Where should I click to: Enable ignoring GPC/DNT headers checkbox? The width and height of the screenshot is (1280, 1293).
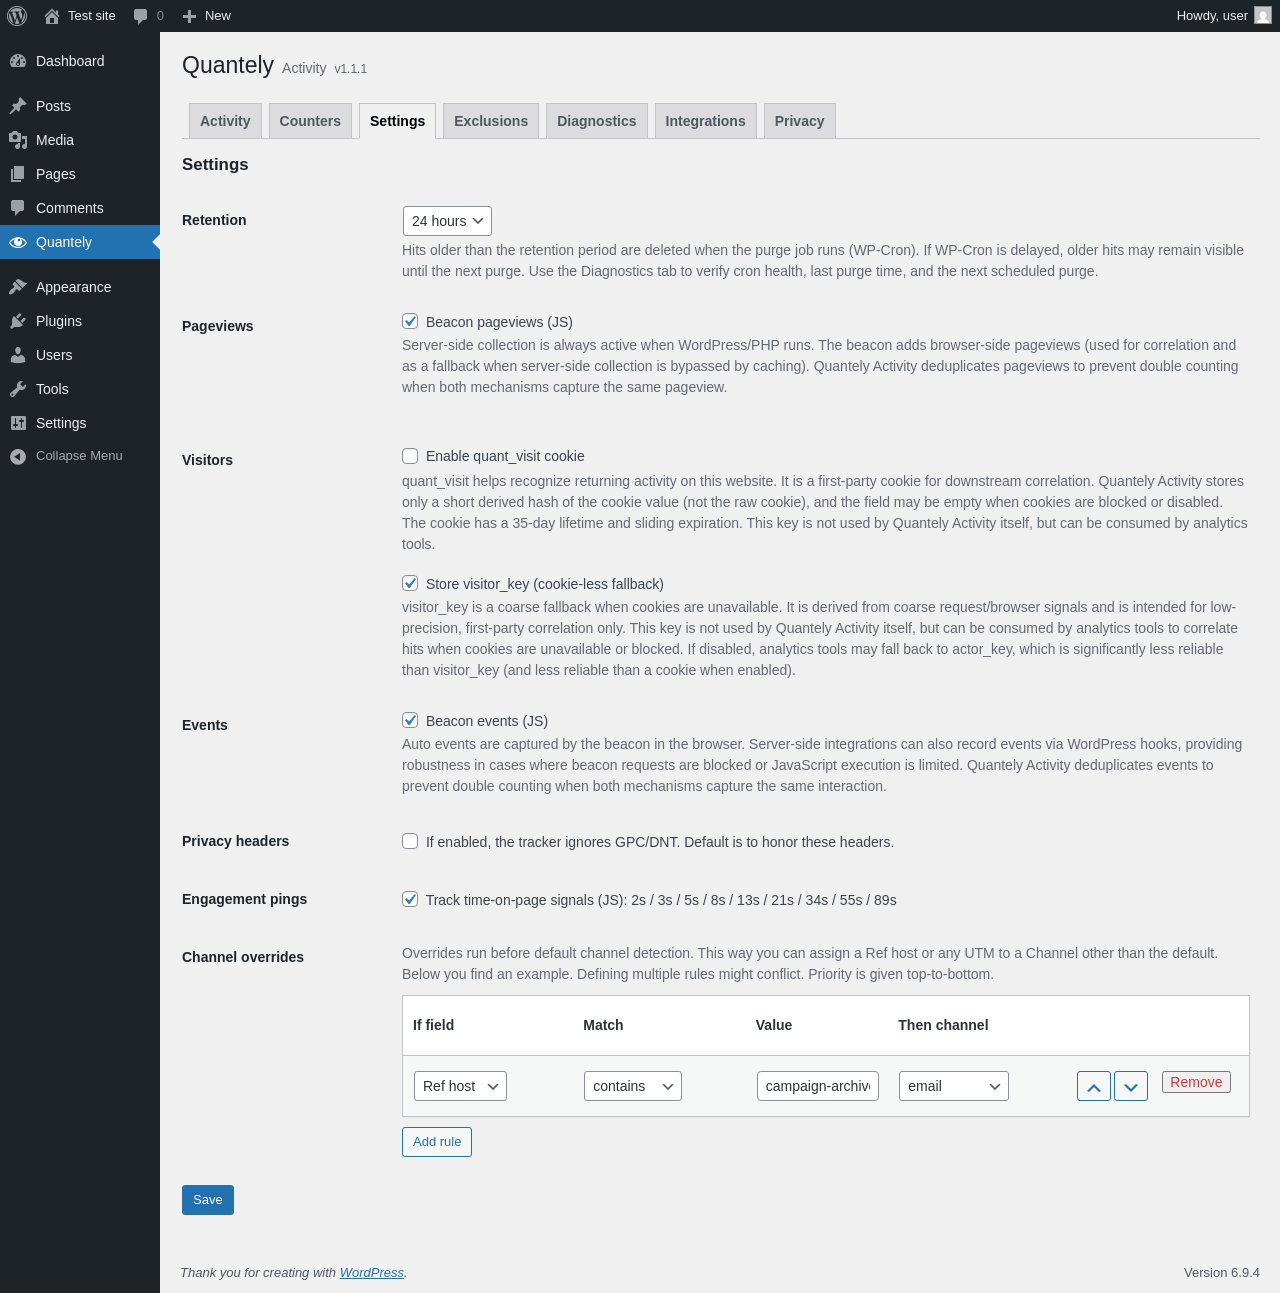coord(410,841)
